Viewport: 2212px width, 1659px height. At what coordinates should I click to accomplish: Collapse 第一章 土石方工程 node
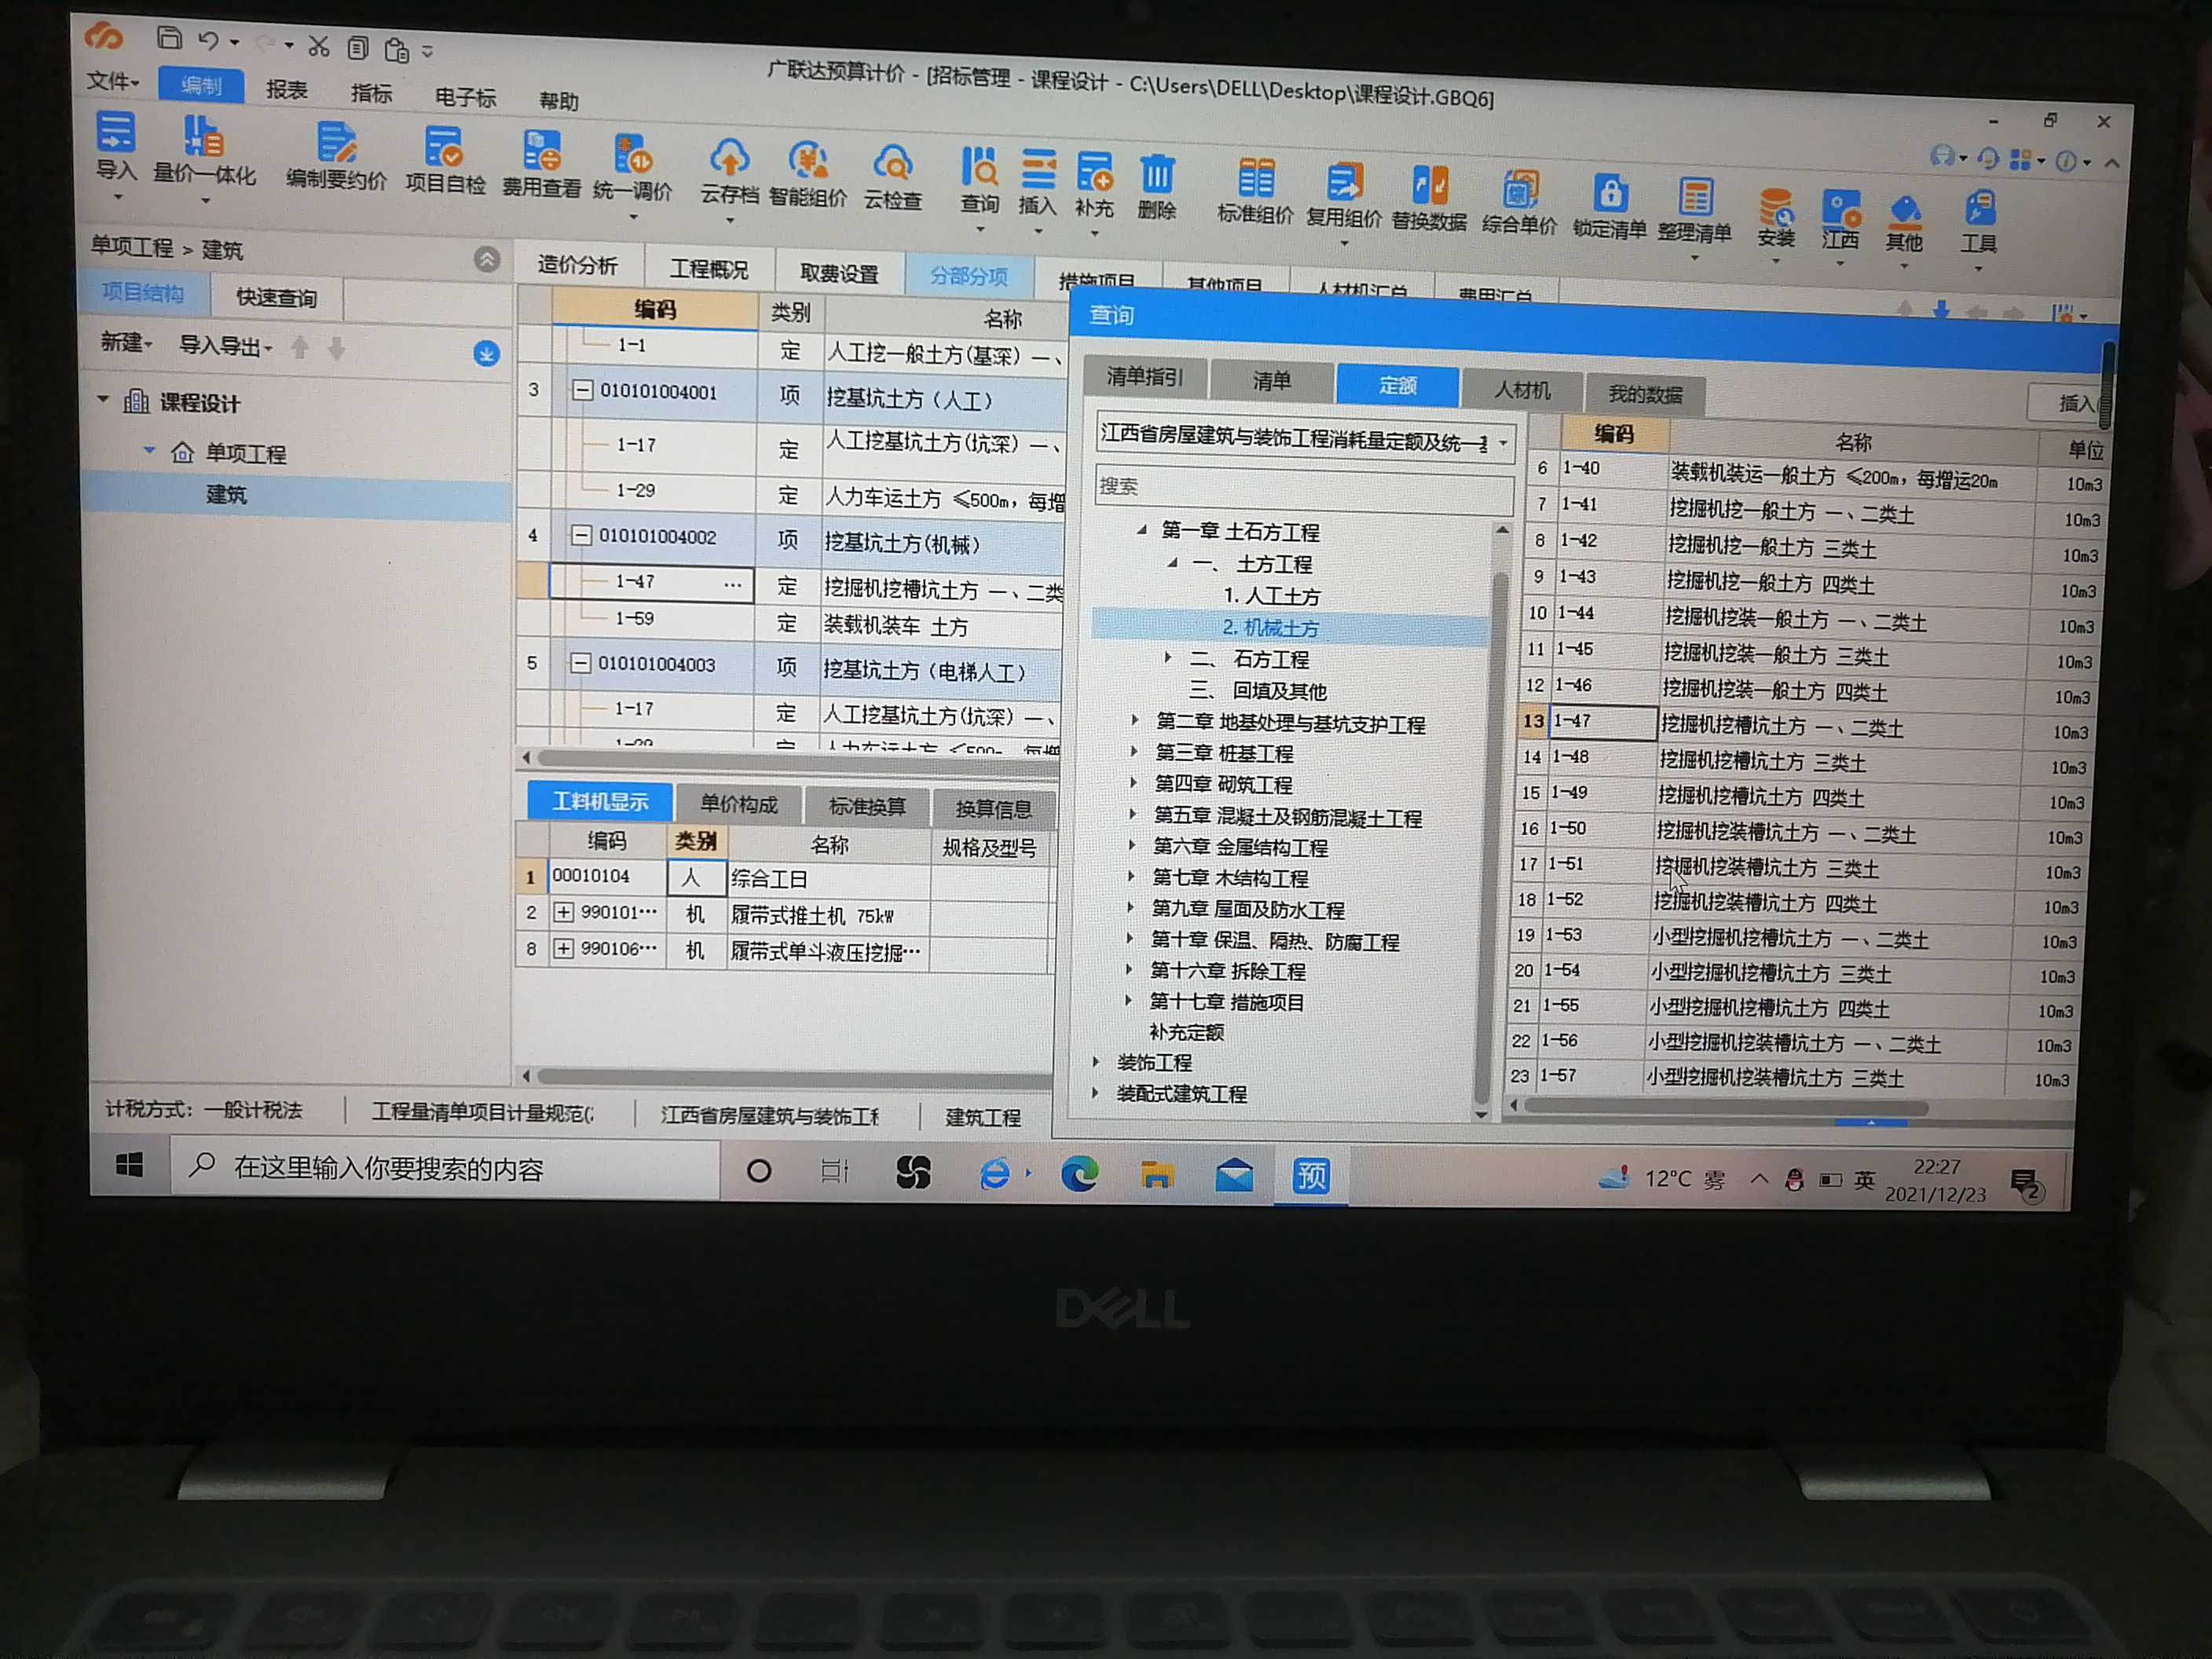(1141, 530)
